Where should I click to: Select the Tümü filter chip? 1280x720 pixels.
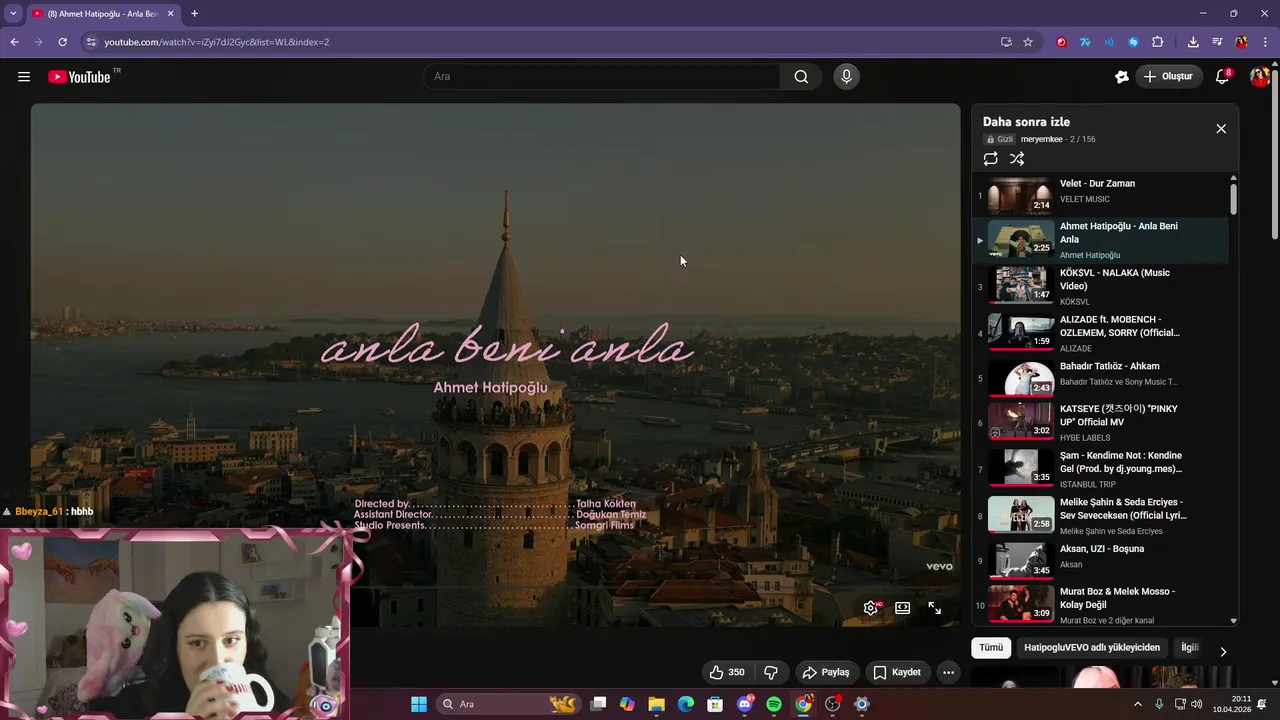pyautogui.click(x=991, y=648)
